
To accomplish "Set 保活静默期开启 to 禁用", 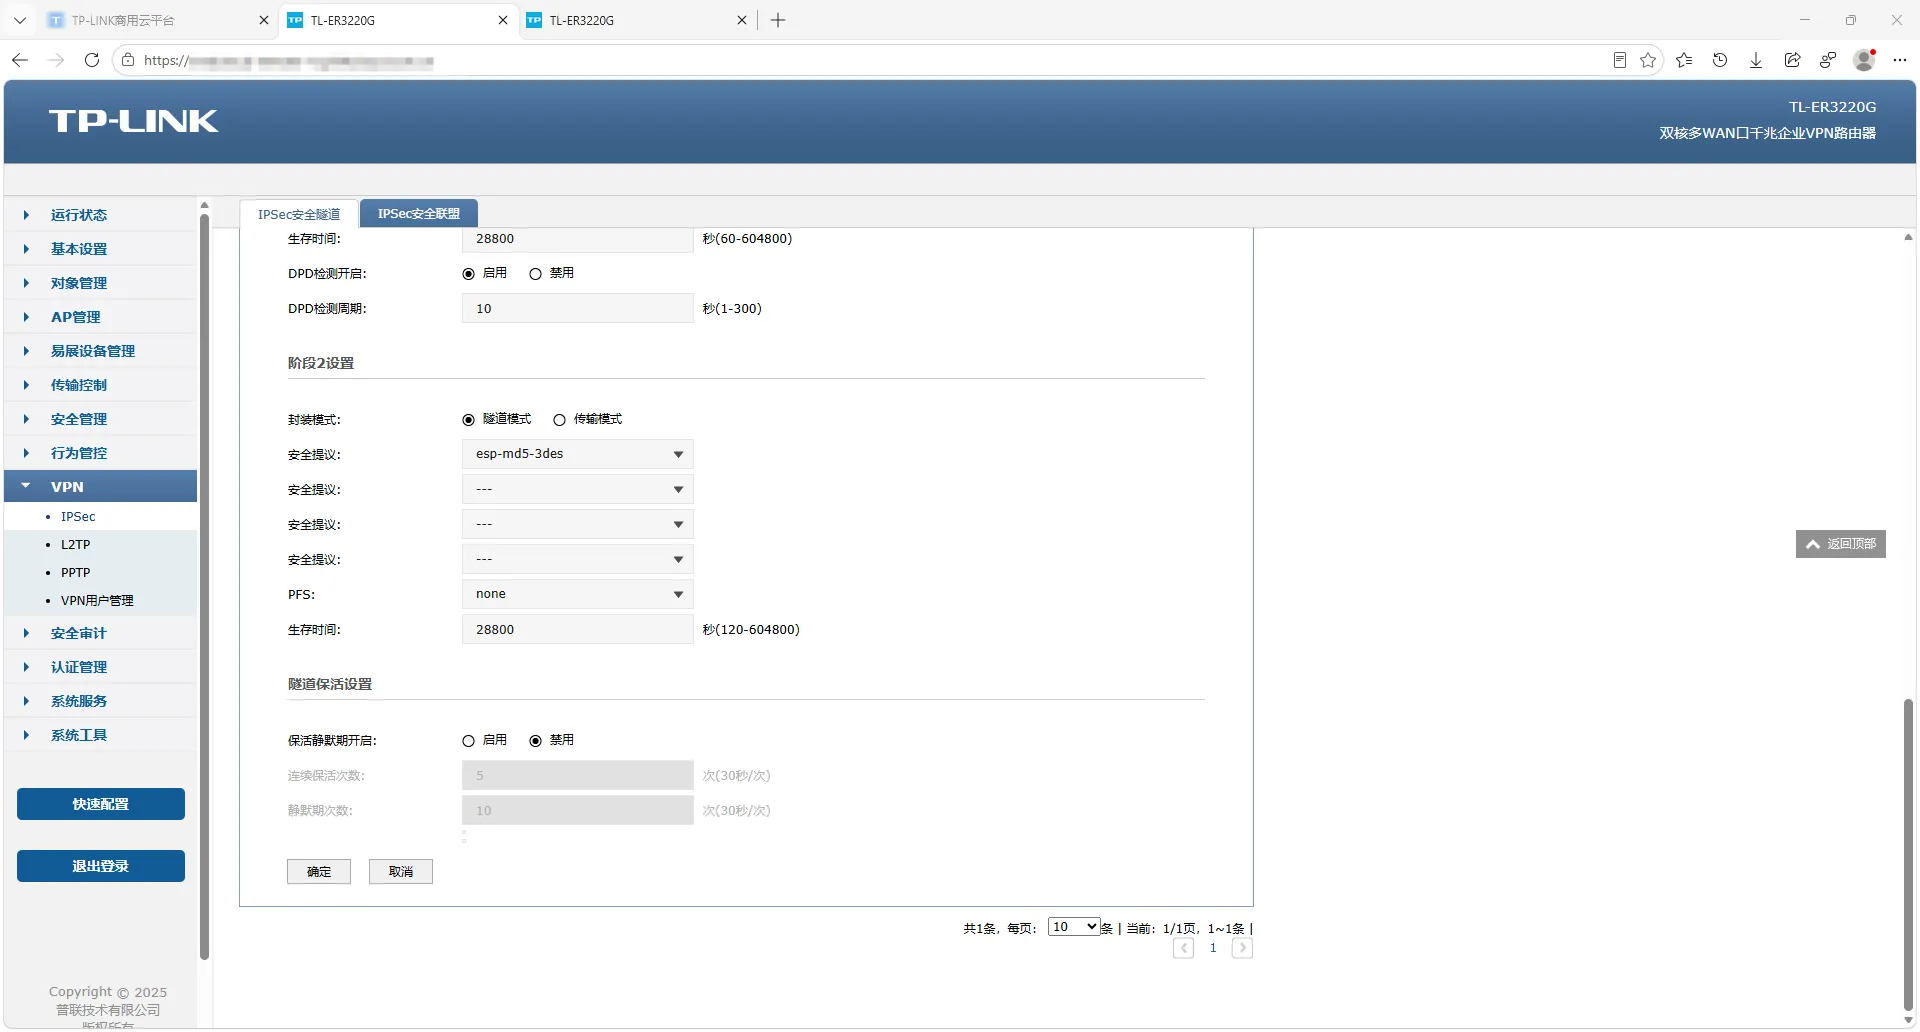I will (x=535, y=741).
